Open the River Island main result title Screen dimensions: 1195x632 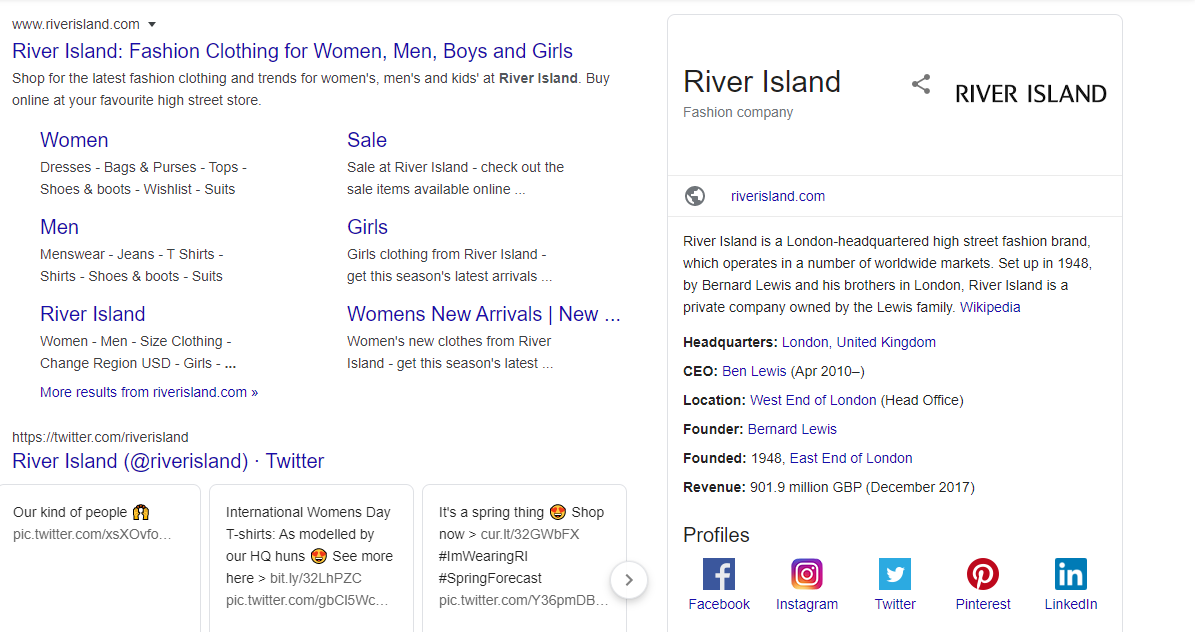tap(293, 51)
